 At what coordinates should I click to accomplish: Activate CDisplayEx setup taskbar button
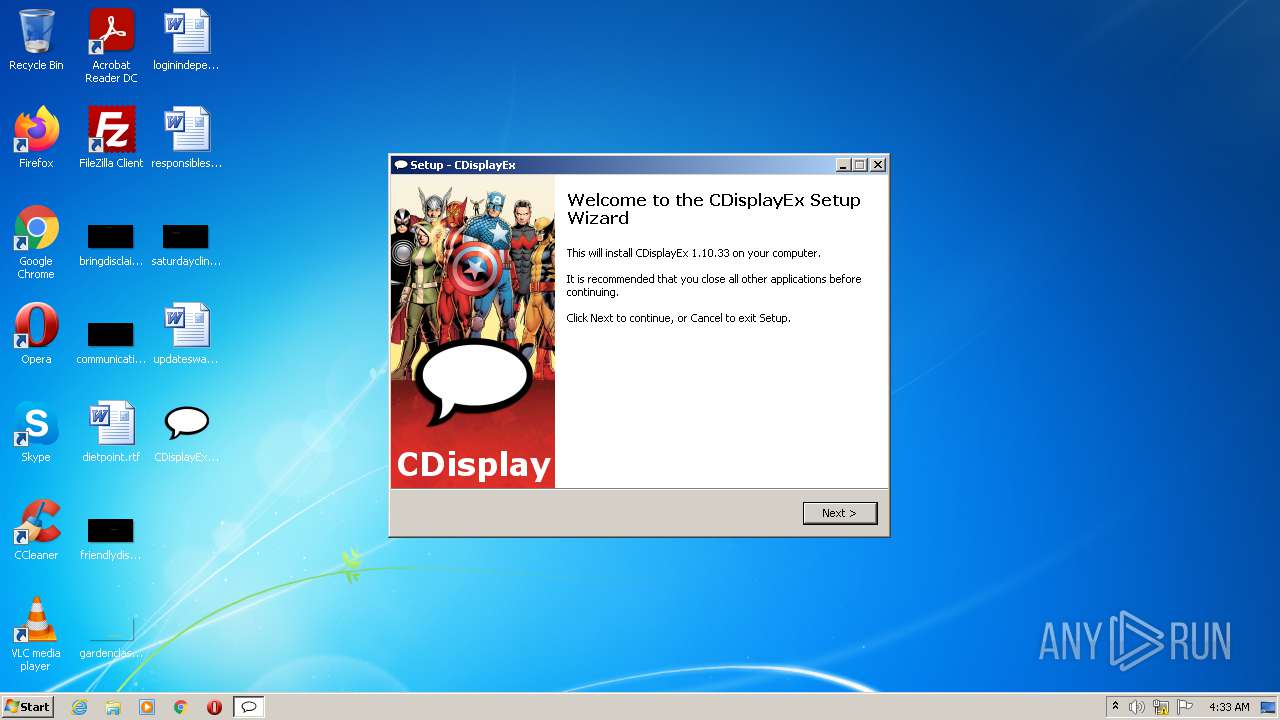(x=249, y=707)
